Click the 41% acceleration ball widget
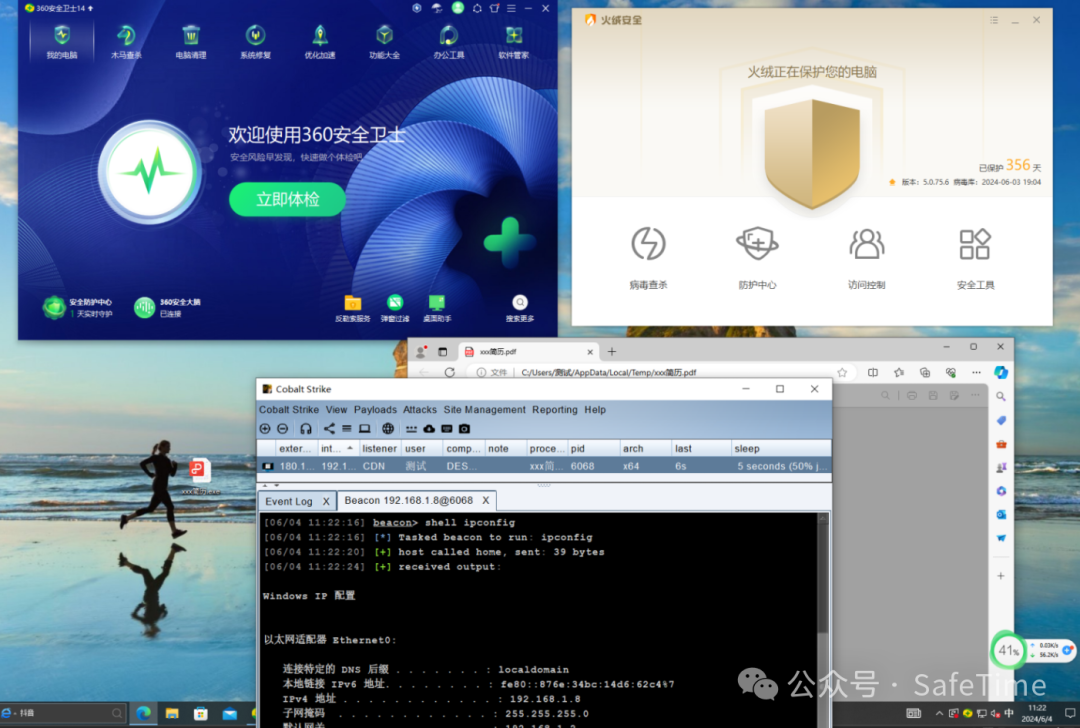 1009,649
